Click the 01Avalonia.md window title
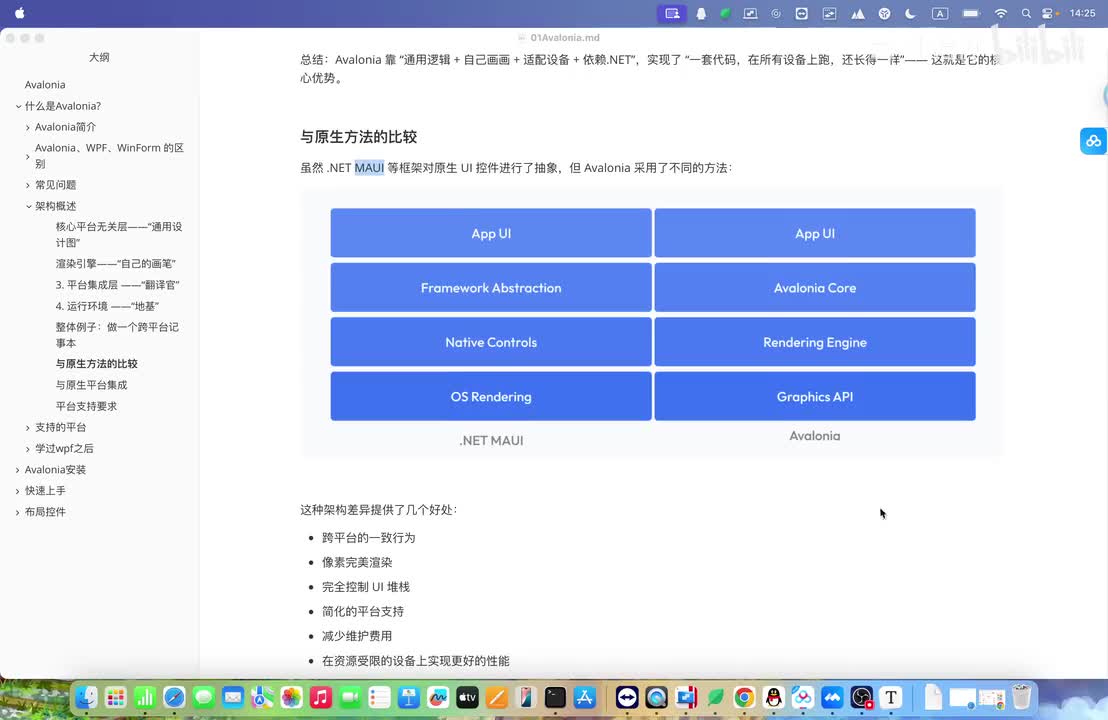1108x720 pixels. tap(565, 37)
